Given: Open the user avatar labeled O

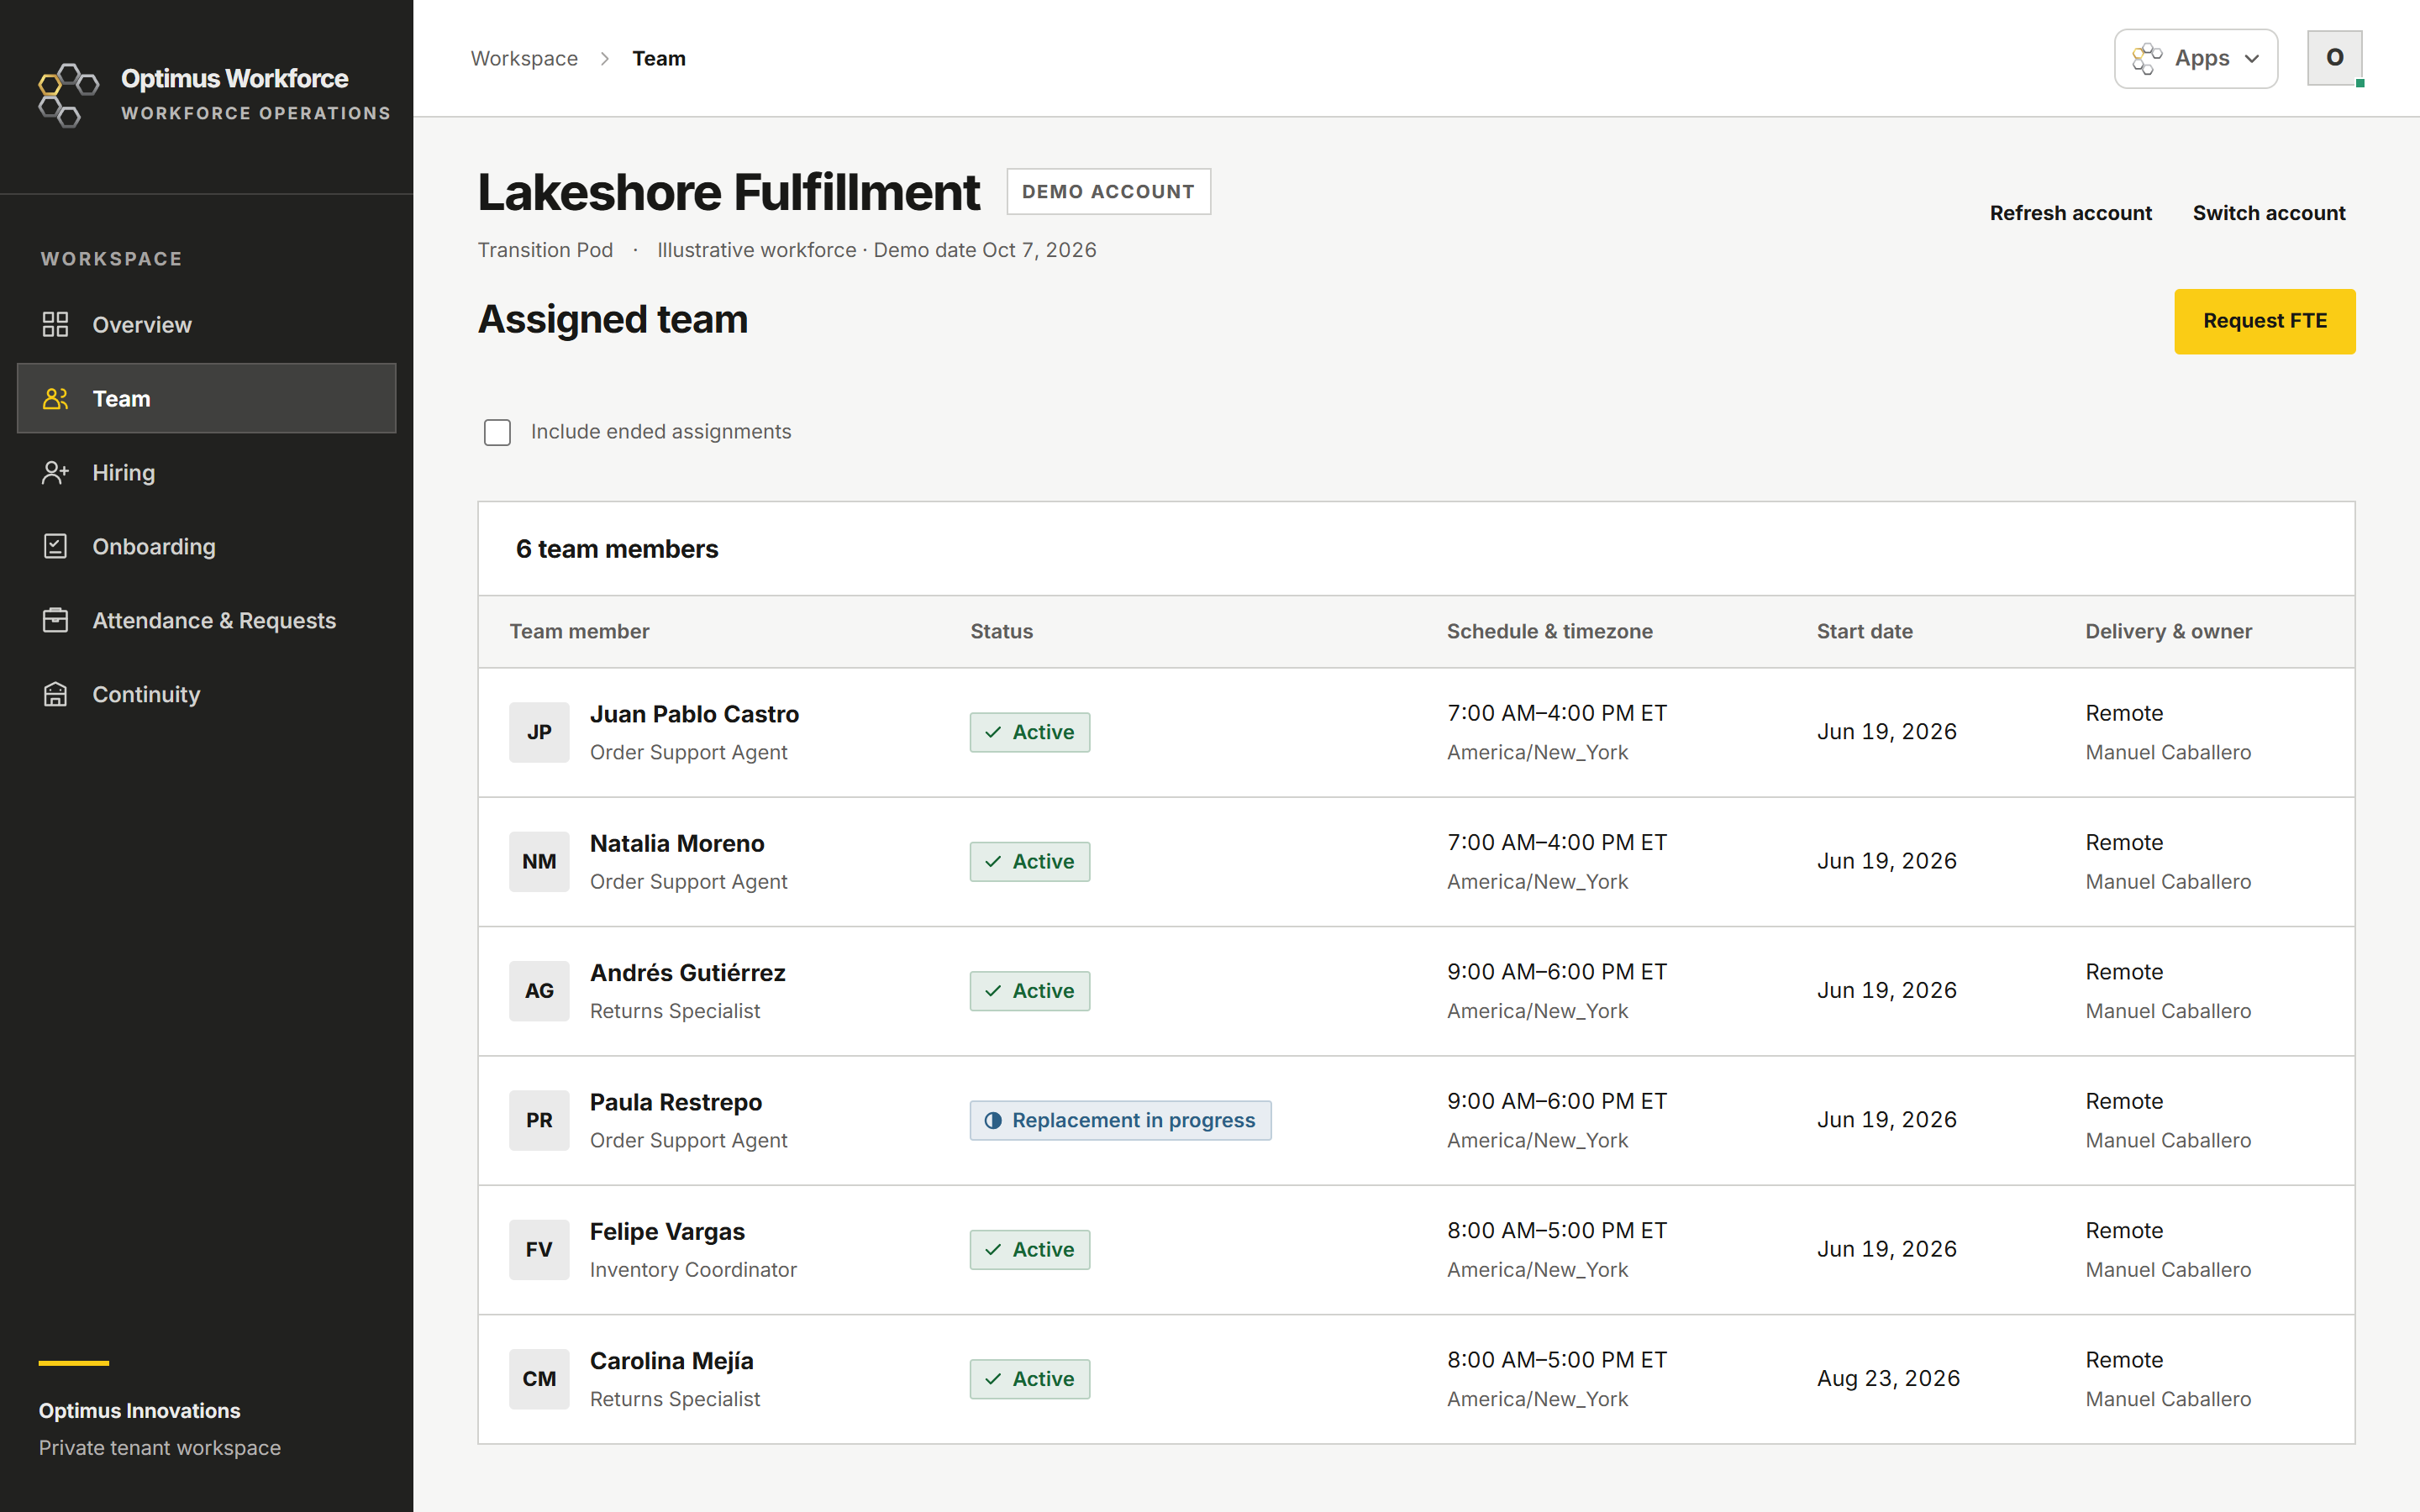Looking at the screenshot, I should (2334, 58).
